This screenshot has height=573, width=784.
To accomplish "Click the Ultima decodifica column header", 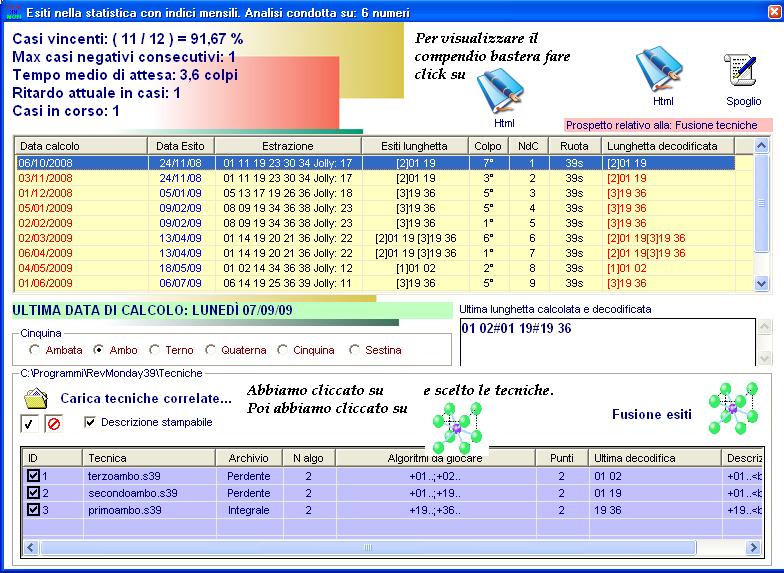I will coord(654,458).
